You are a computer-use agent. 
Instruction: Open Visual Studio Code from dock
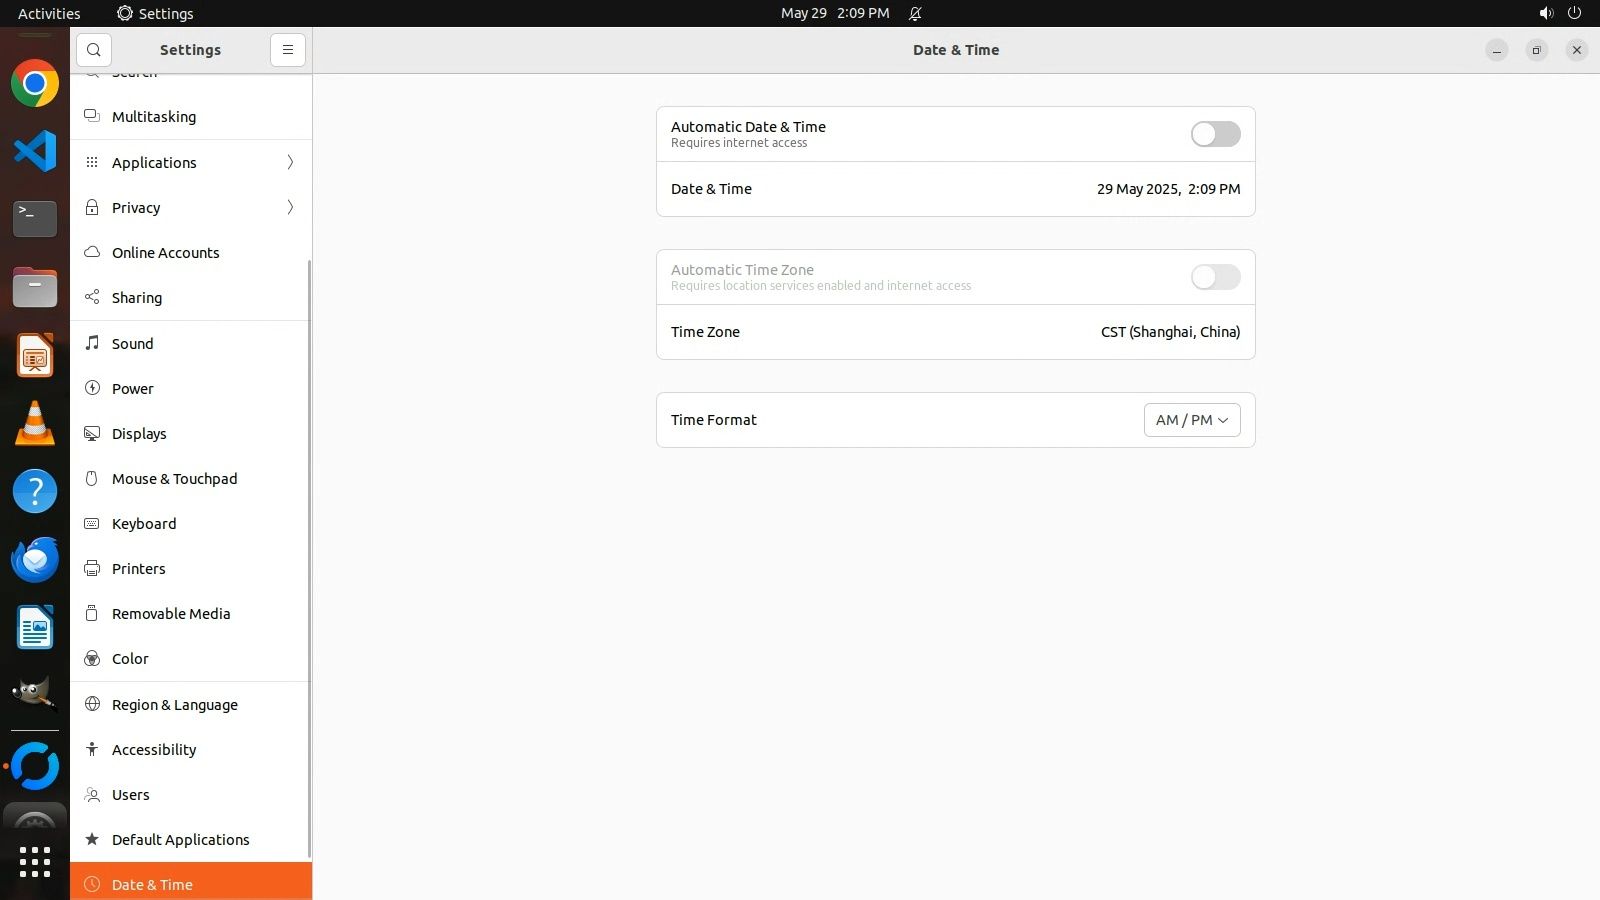tap(35, 152)
